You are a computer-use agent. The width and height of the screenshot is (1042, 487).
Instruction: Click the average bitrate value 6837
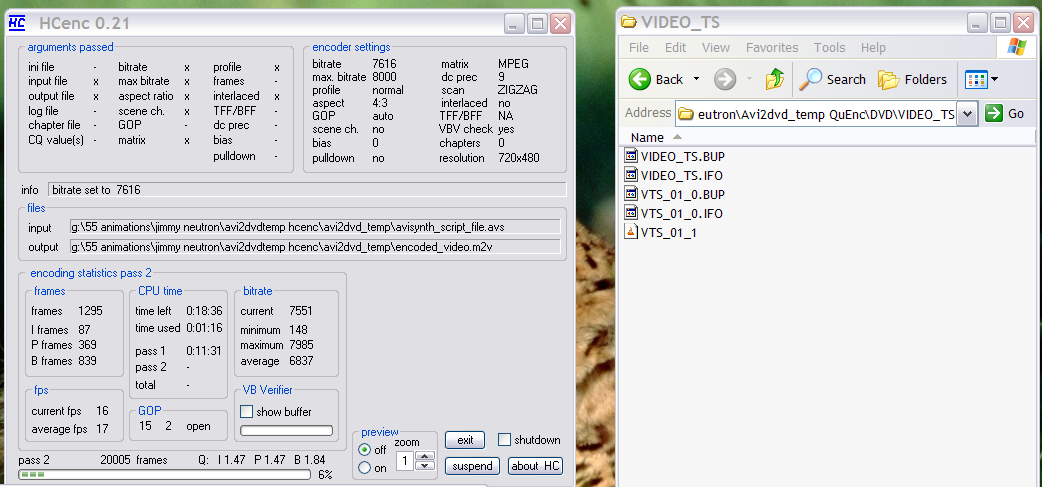pos(301,361)
